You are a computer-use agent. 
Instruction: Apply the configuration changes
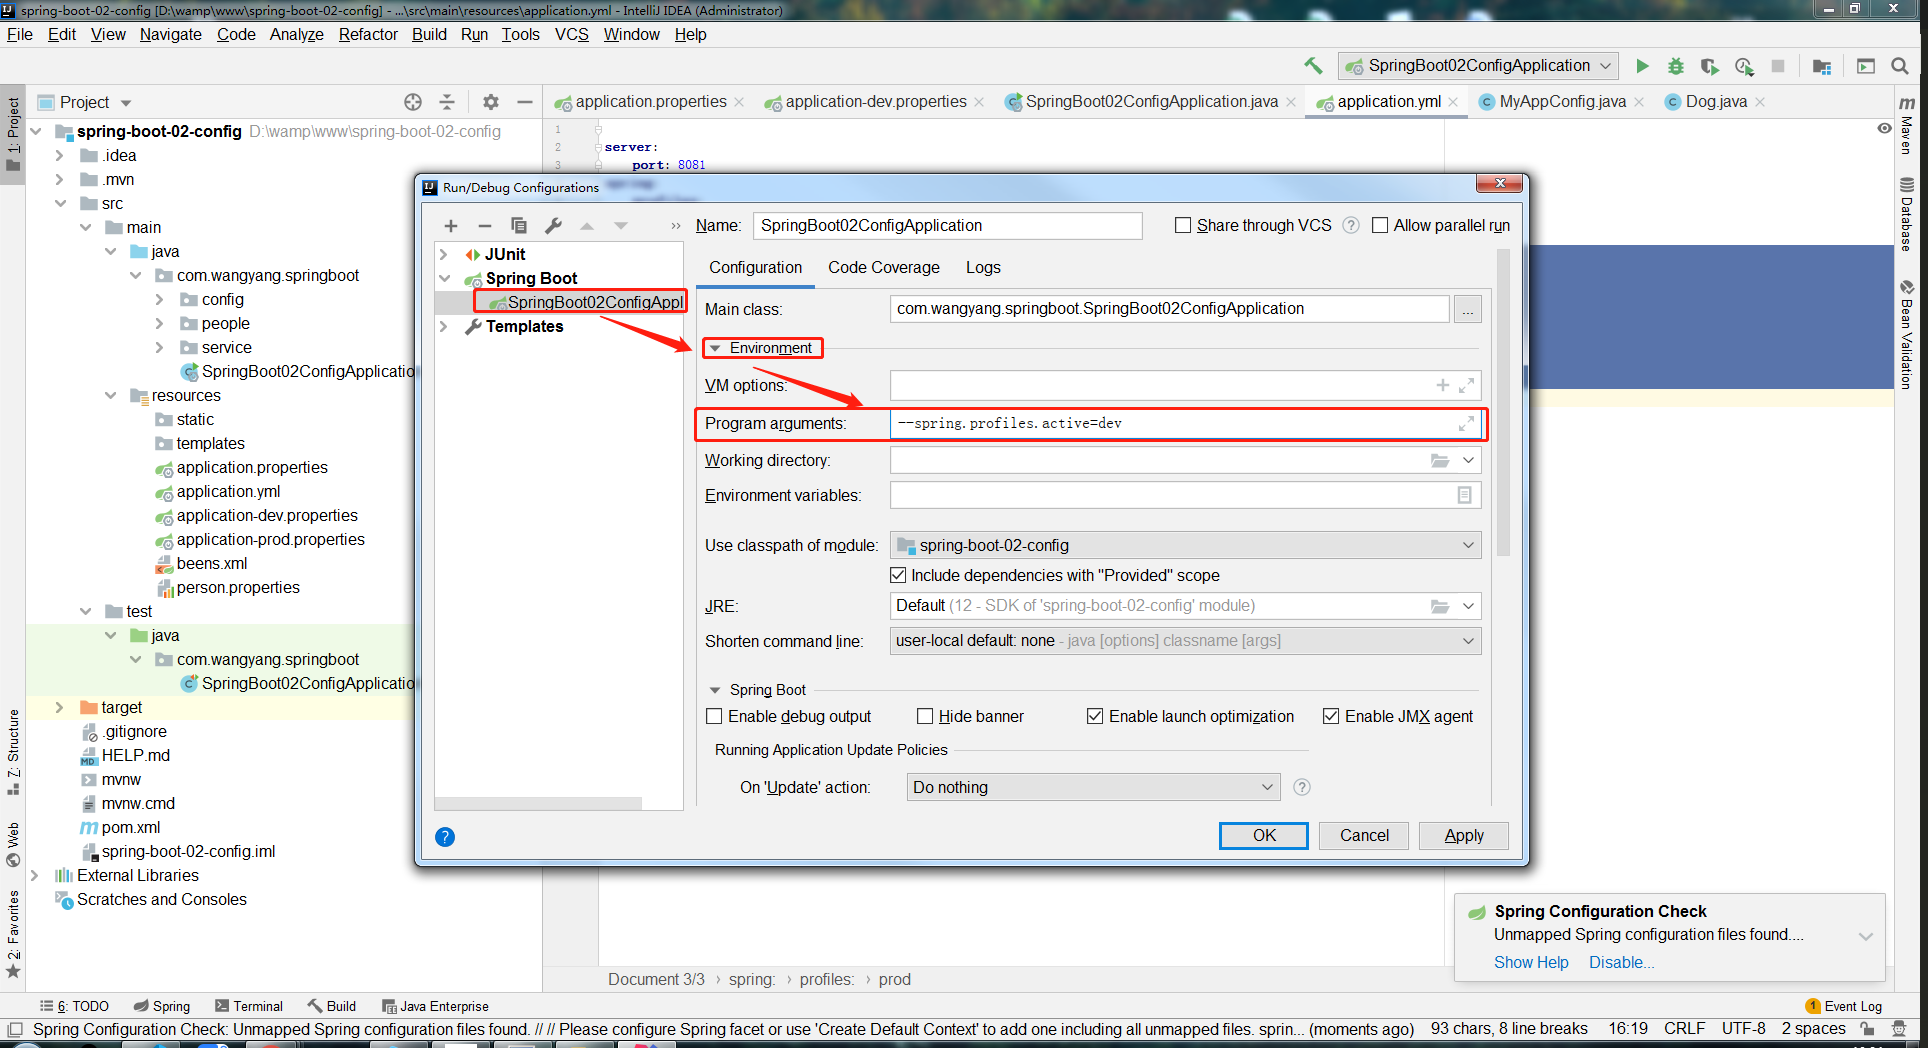click(1464, 836)
